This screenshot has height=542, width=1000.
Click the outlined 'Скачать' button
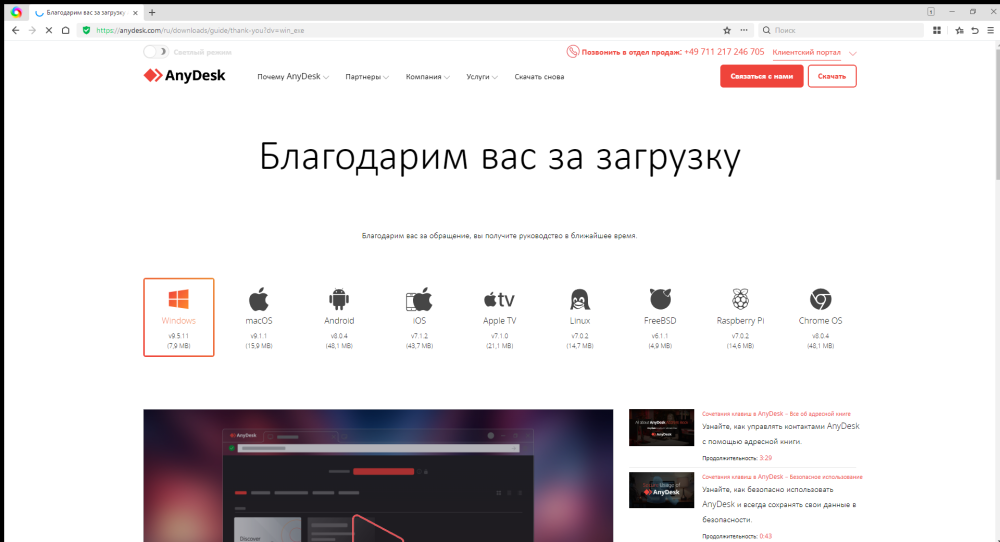(832, 77)
